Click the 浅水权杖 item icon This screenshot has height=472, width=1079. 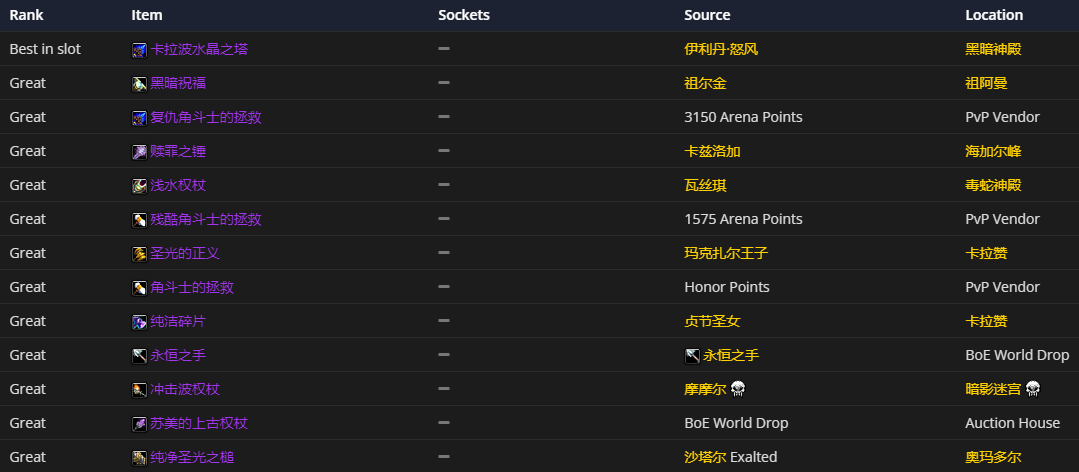140,186
